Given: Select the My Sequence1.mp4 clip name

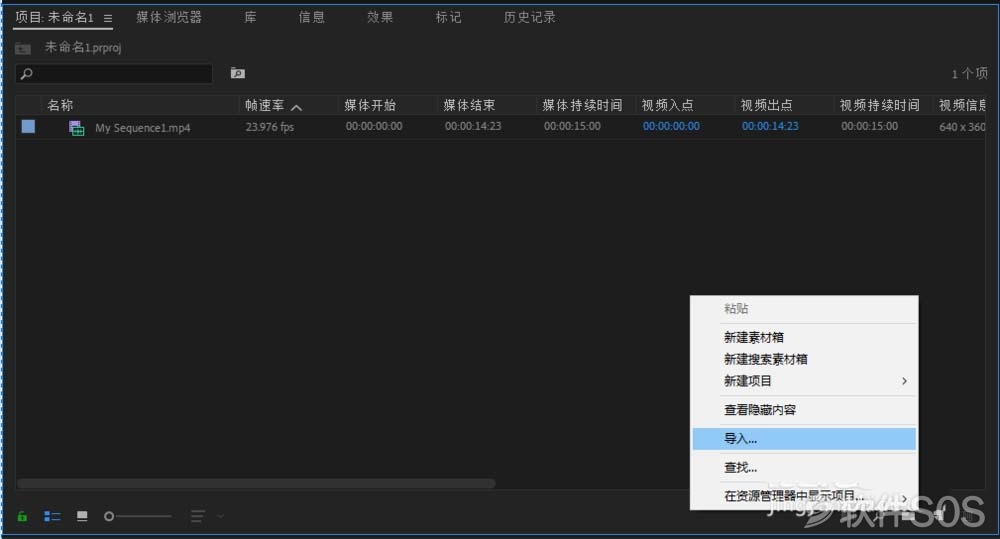Looking at the screenshot, I should click(143, 128).
